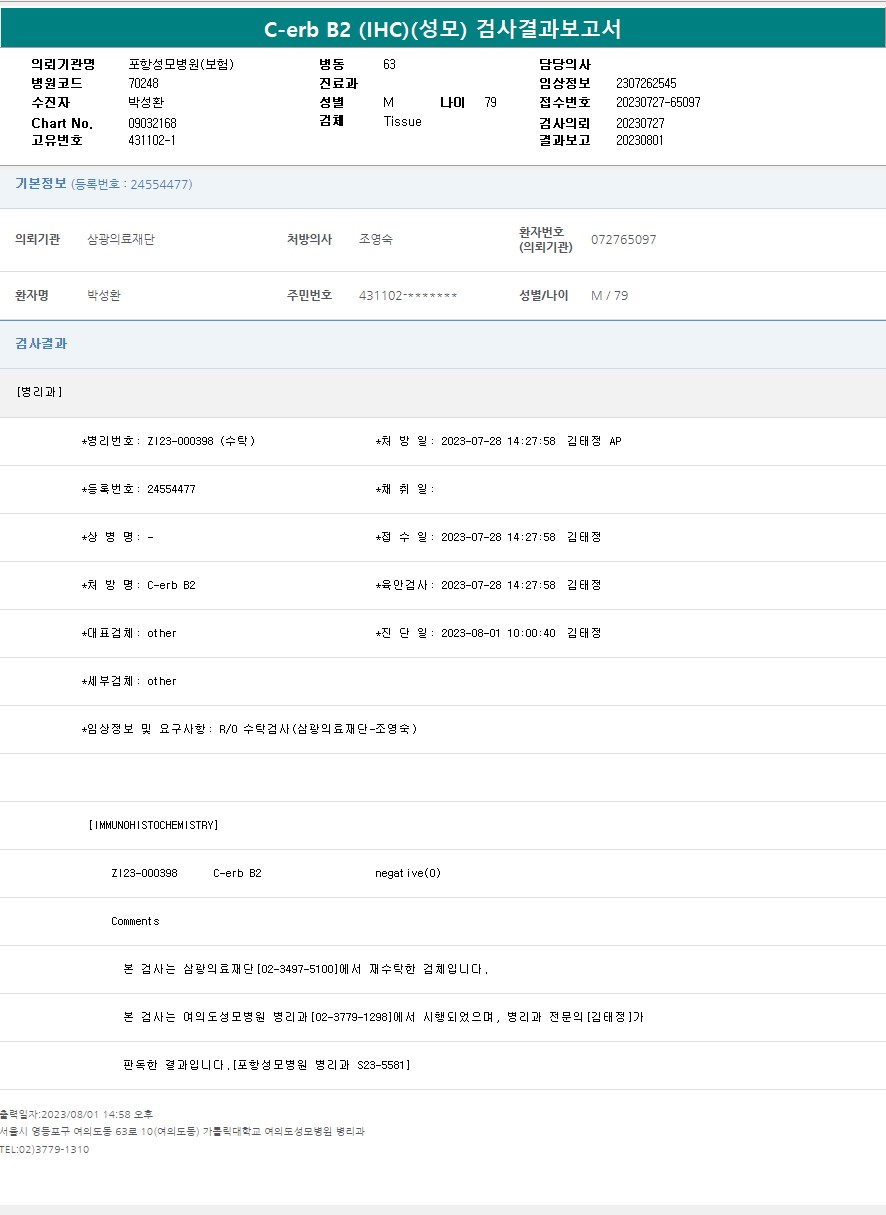
Task: Select the 의뢰기관 value 삼광의료재단
Action: coord(121,240)
